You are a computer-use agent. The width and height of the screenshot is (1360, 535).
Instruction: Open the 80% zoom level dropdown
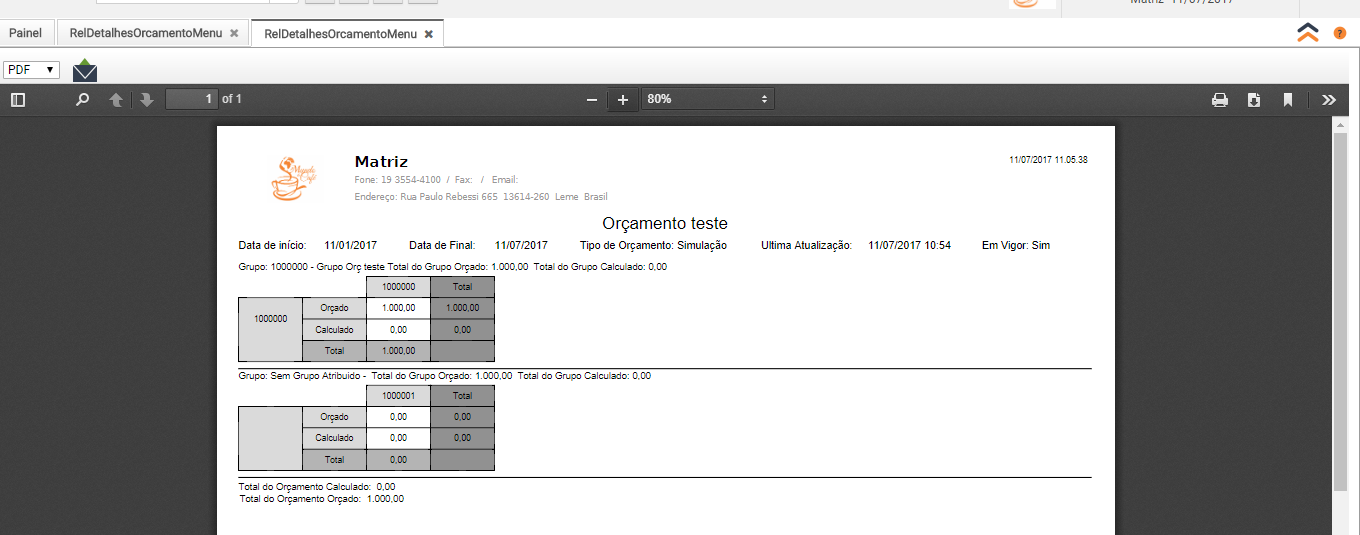point(708,99)
